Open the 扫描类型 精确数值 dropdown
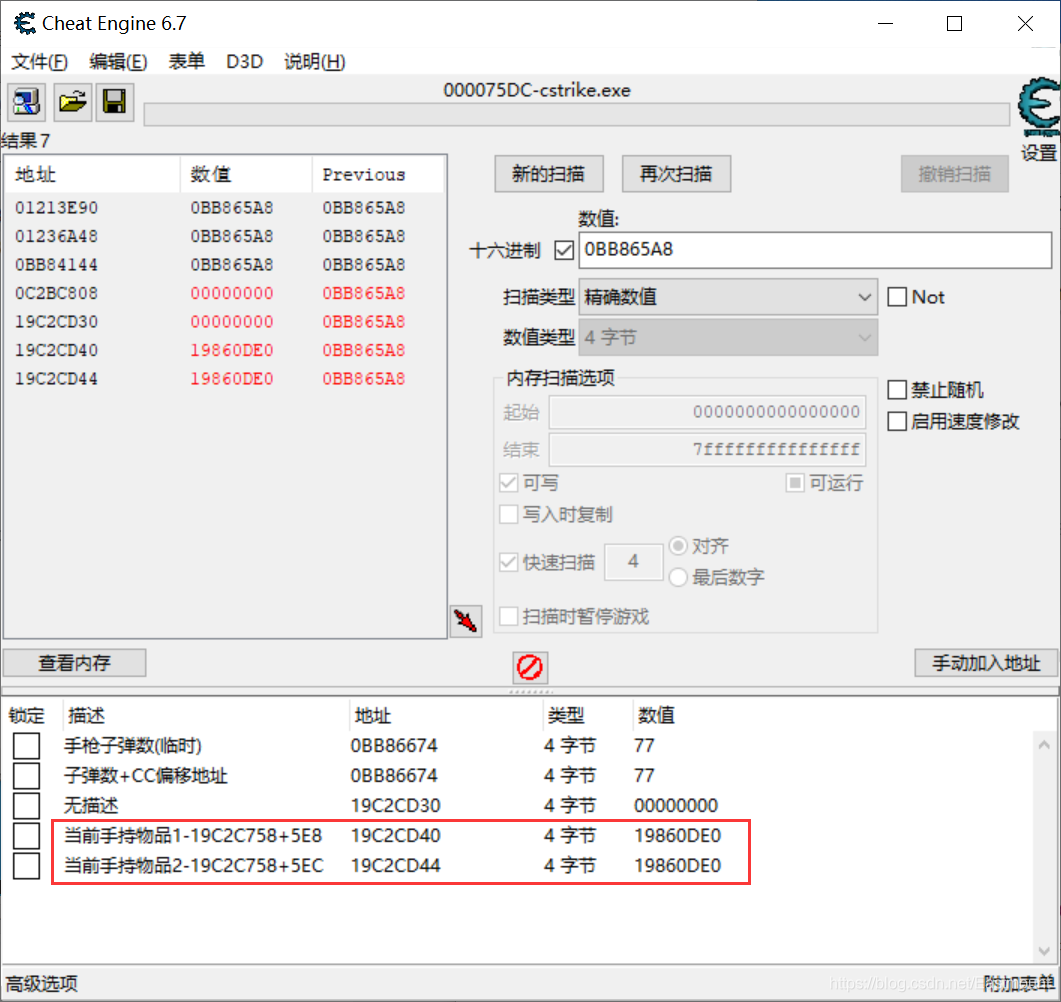 (728, 297)
